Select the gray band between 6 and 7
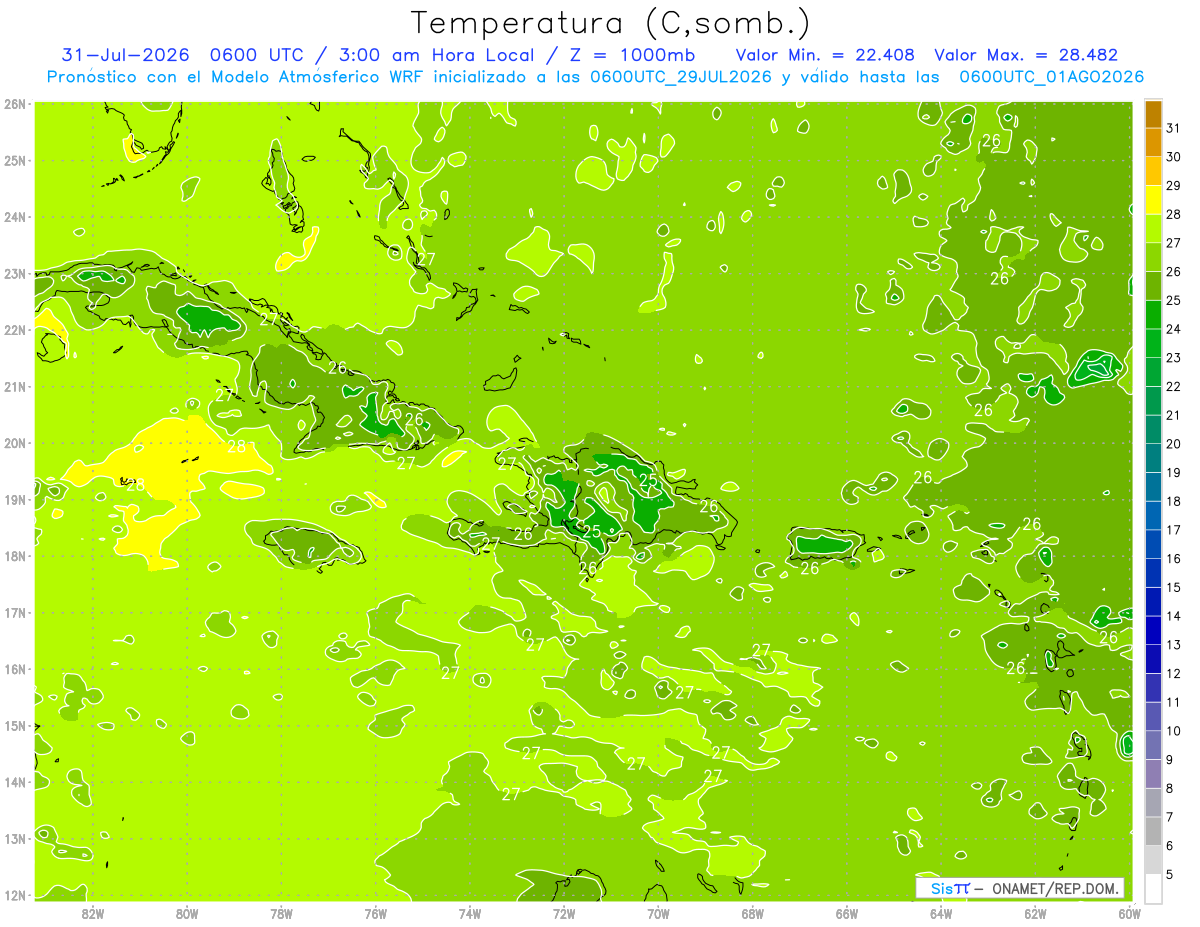1200x927 pixels. click(1153, 831)
